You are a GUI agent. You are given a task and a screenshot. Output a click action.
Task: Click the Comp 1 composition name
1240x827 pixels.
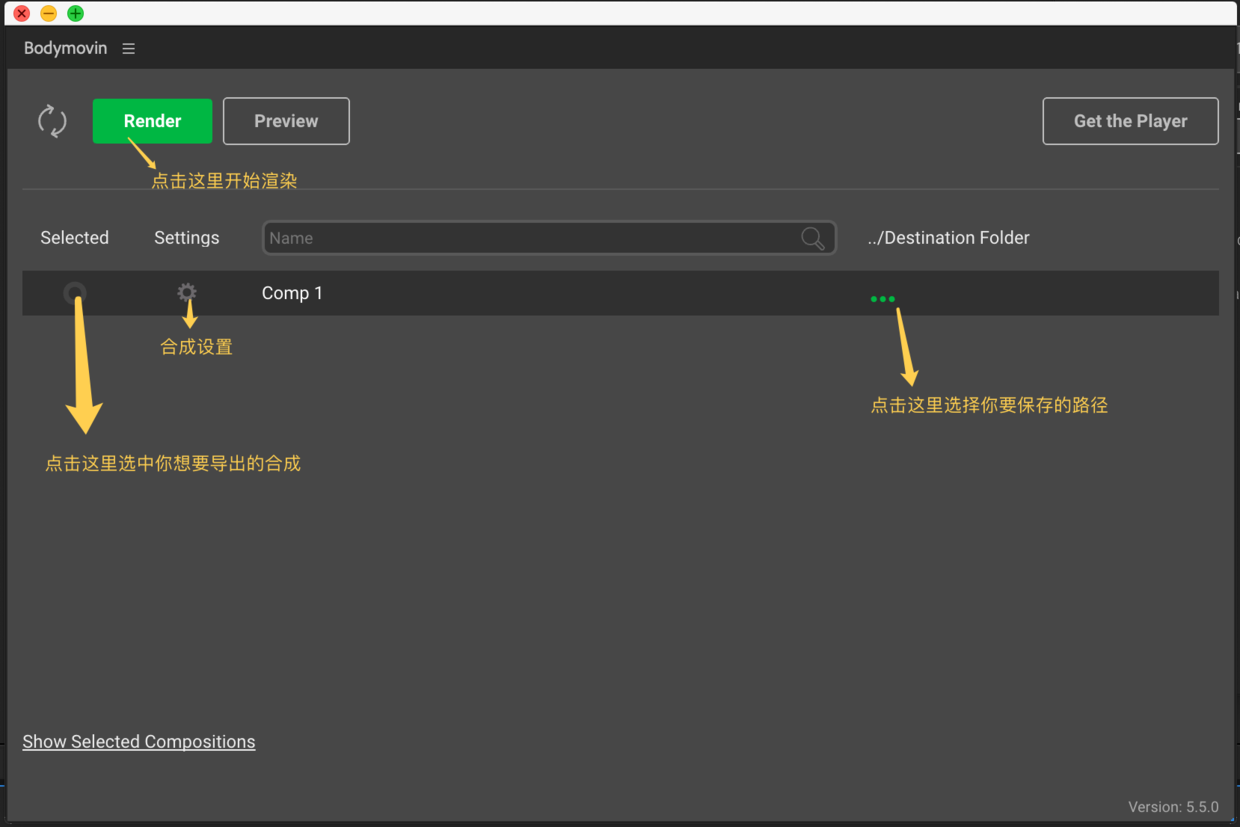(x=292, y=293)
